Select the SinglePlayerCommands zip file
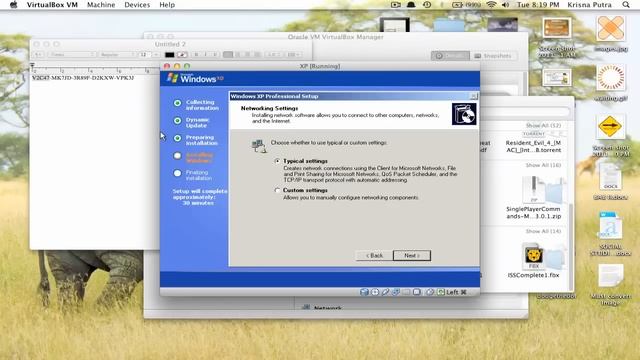 pos(533,199)
